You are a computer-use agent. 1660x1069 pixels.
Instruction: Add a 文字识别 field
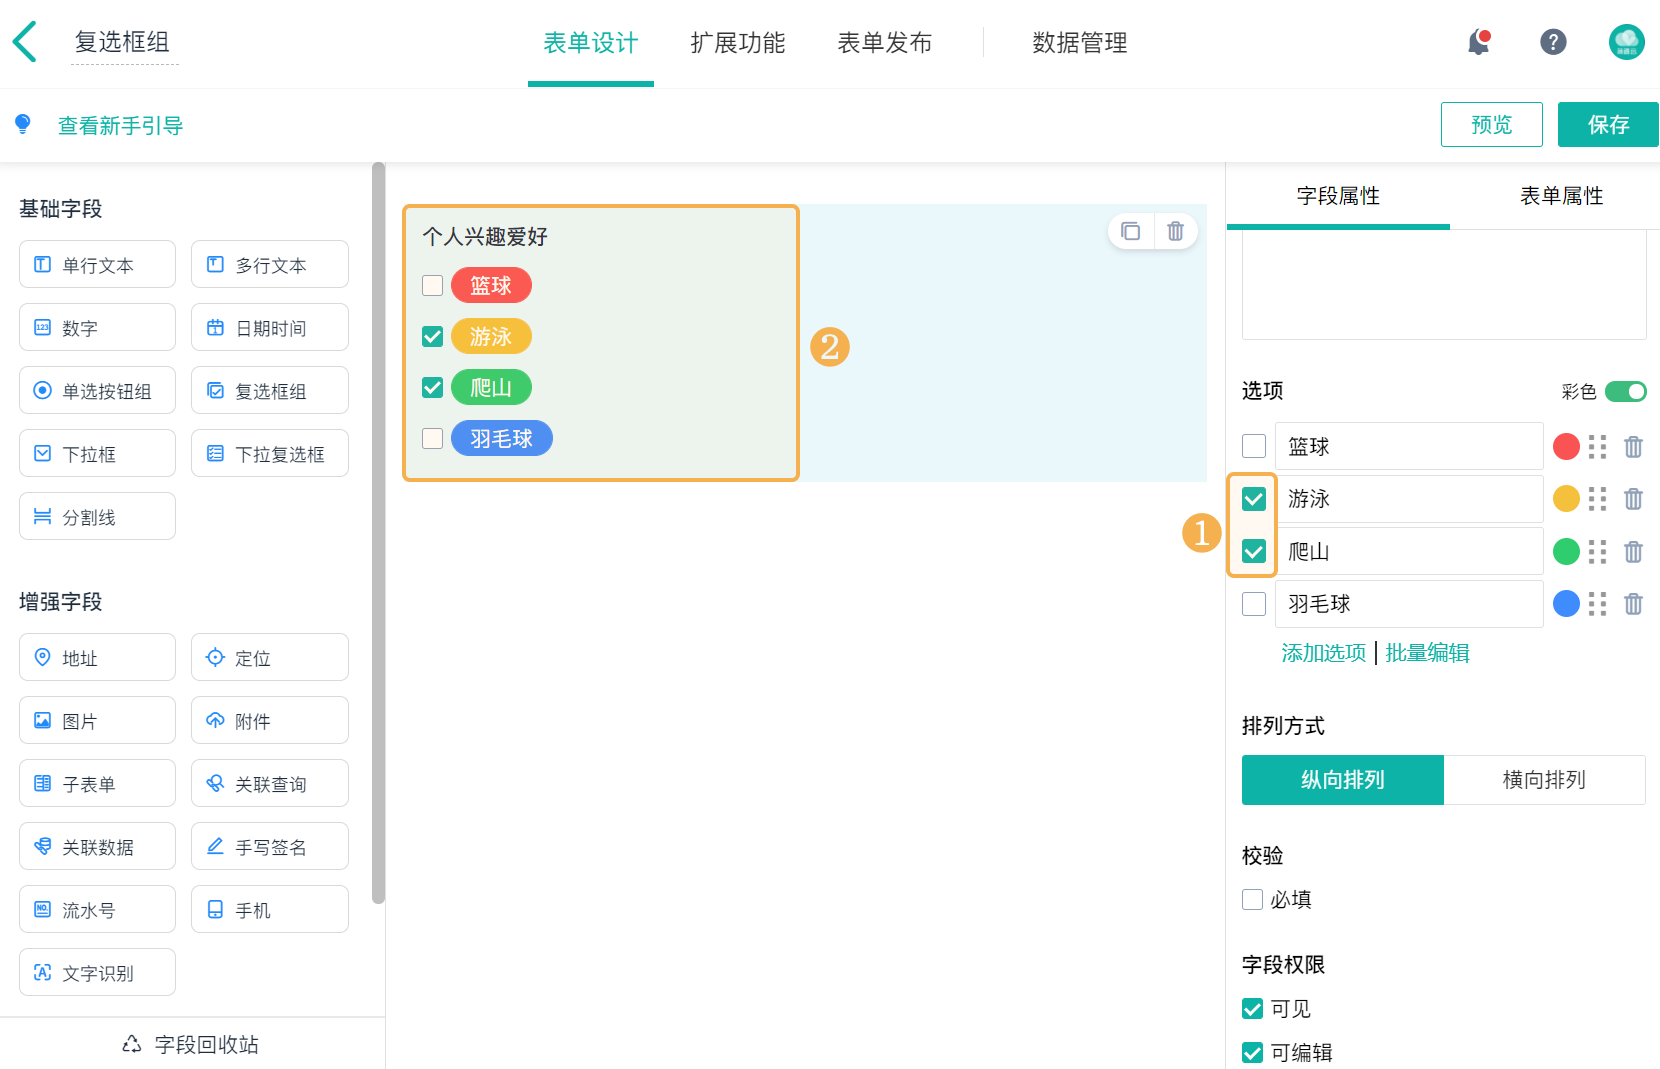(97, 972)
